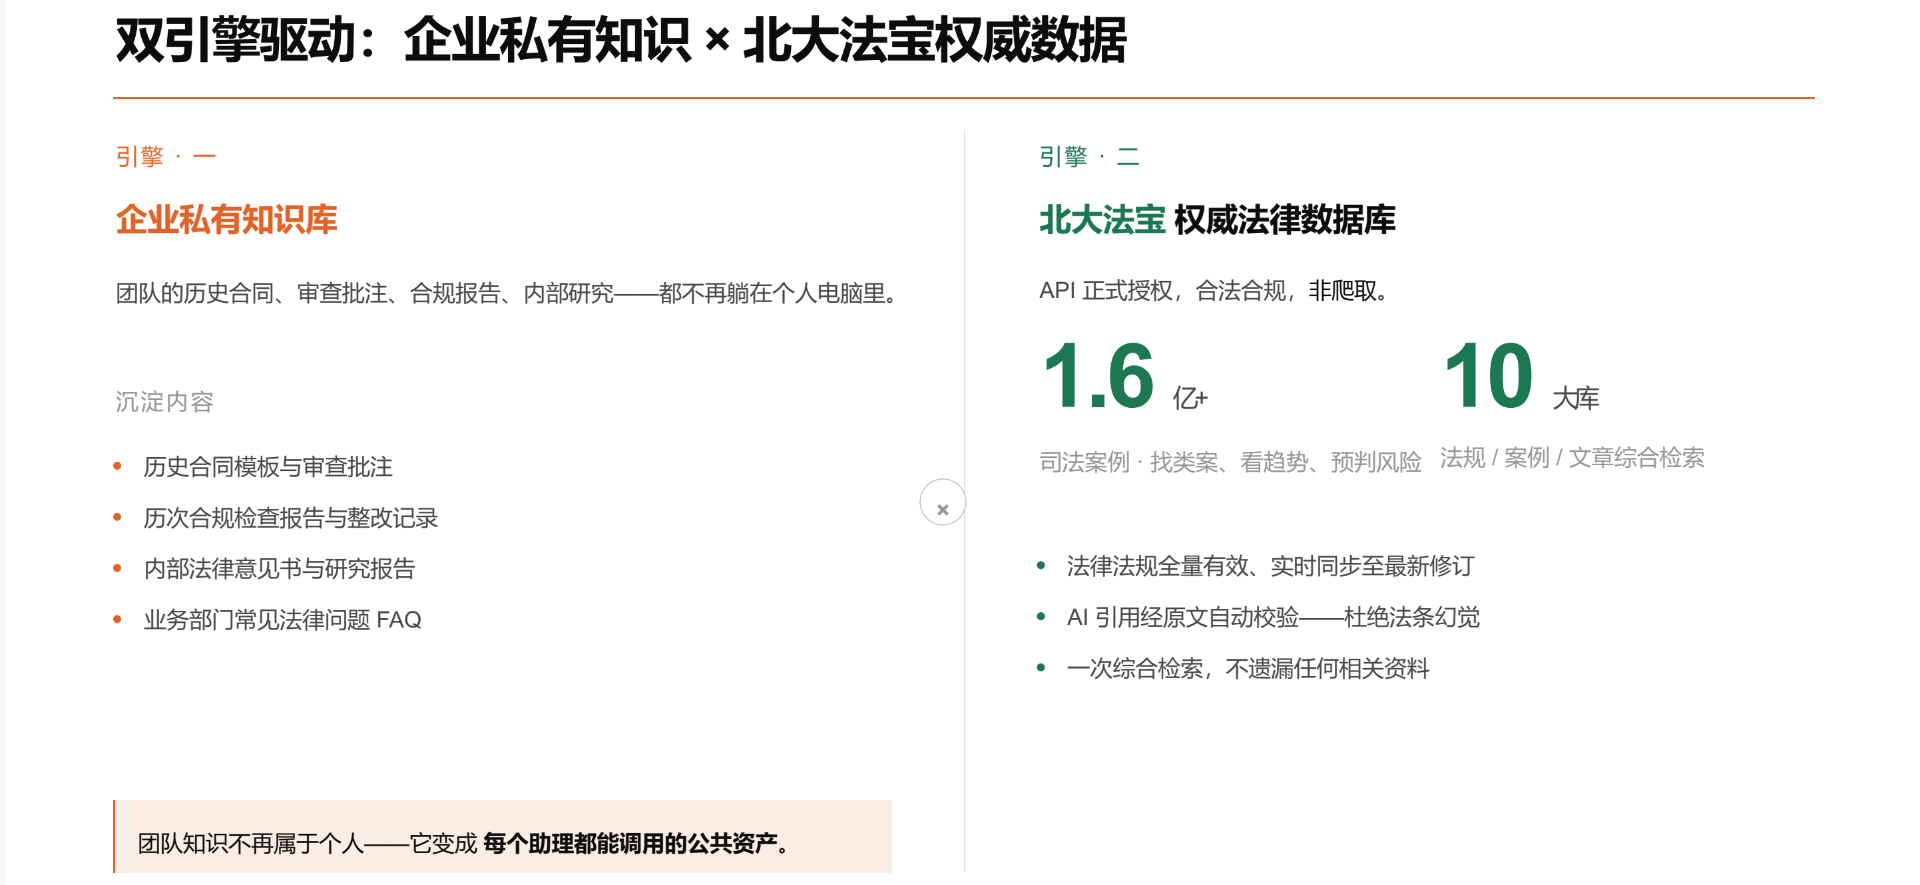The image size is (1920, 885).
Task: Click the heading 企业私有知识库
Action: point(227,219)
